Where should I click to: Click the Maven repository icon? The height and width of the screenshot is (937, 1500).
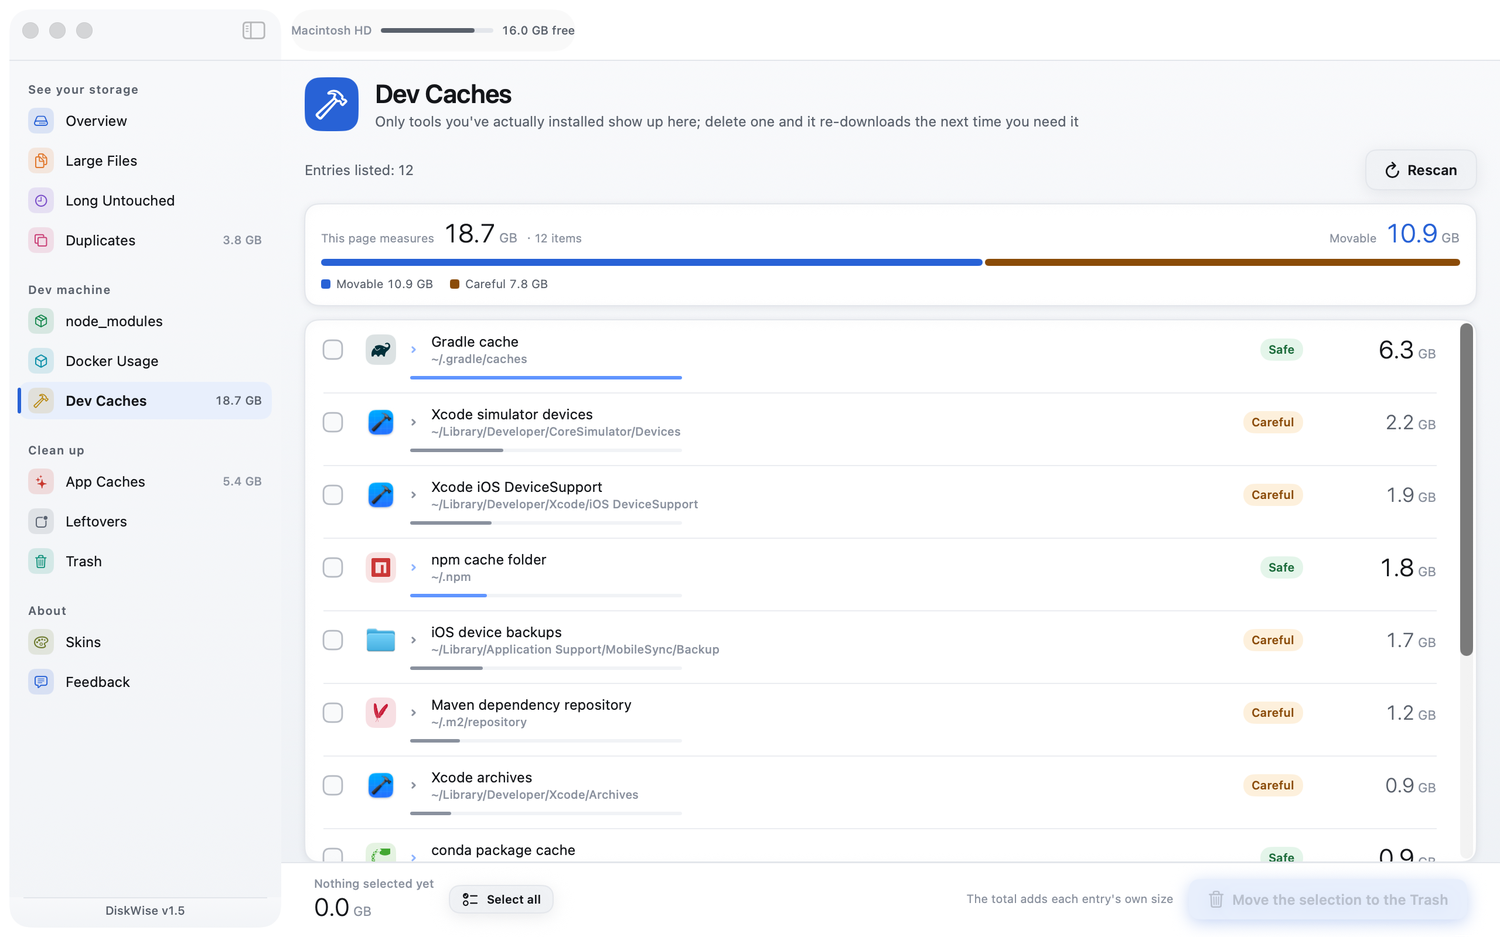[x=381, y=713]
